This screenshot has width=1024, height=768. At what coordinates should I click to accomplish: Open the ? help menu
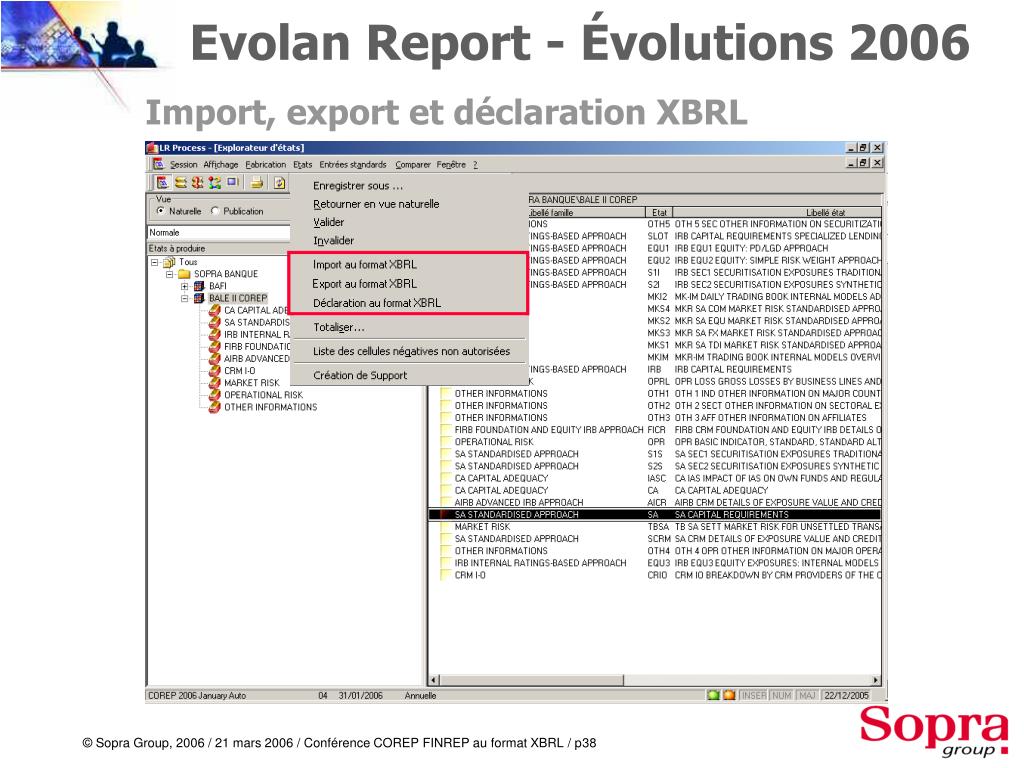[475, 165]
